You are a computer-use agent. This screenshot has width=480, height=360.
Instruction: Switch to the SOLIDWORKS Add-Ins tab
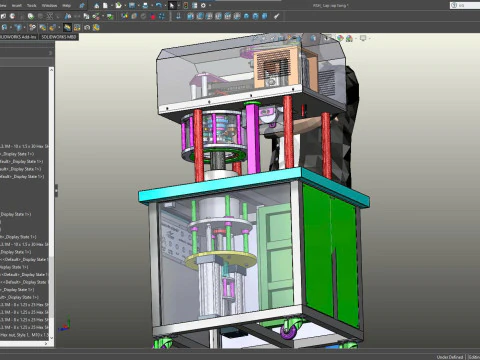pos(18,37)
